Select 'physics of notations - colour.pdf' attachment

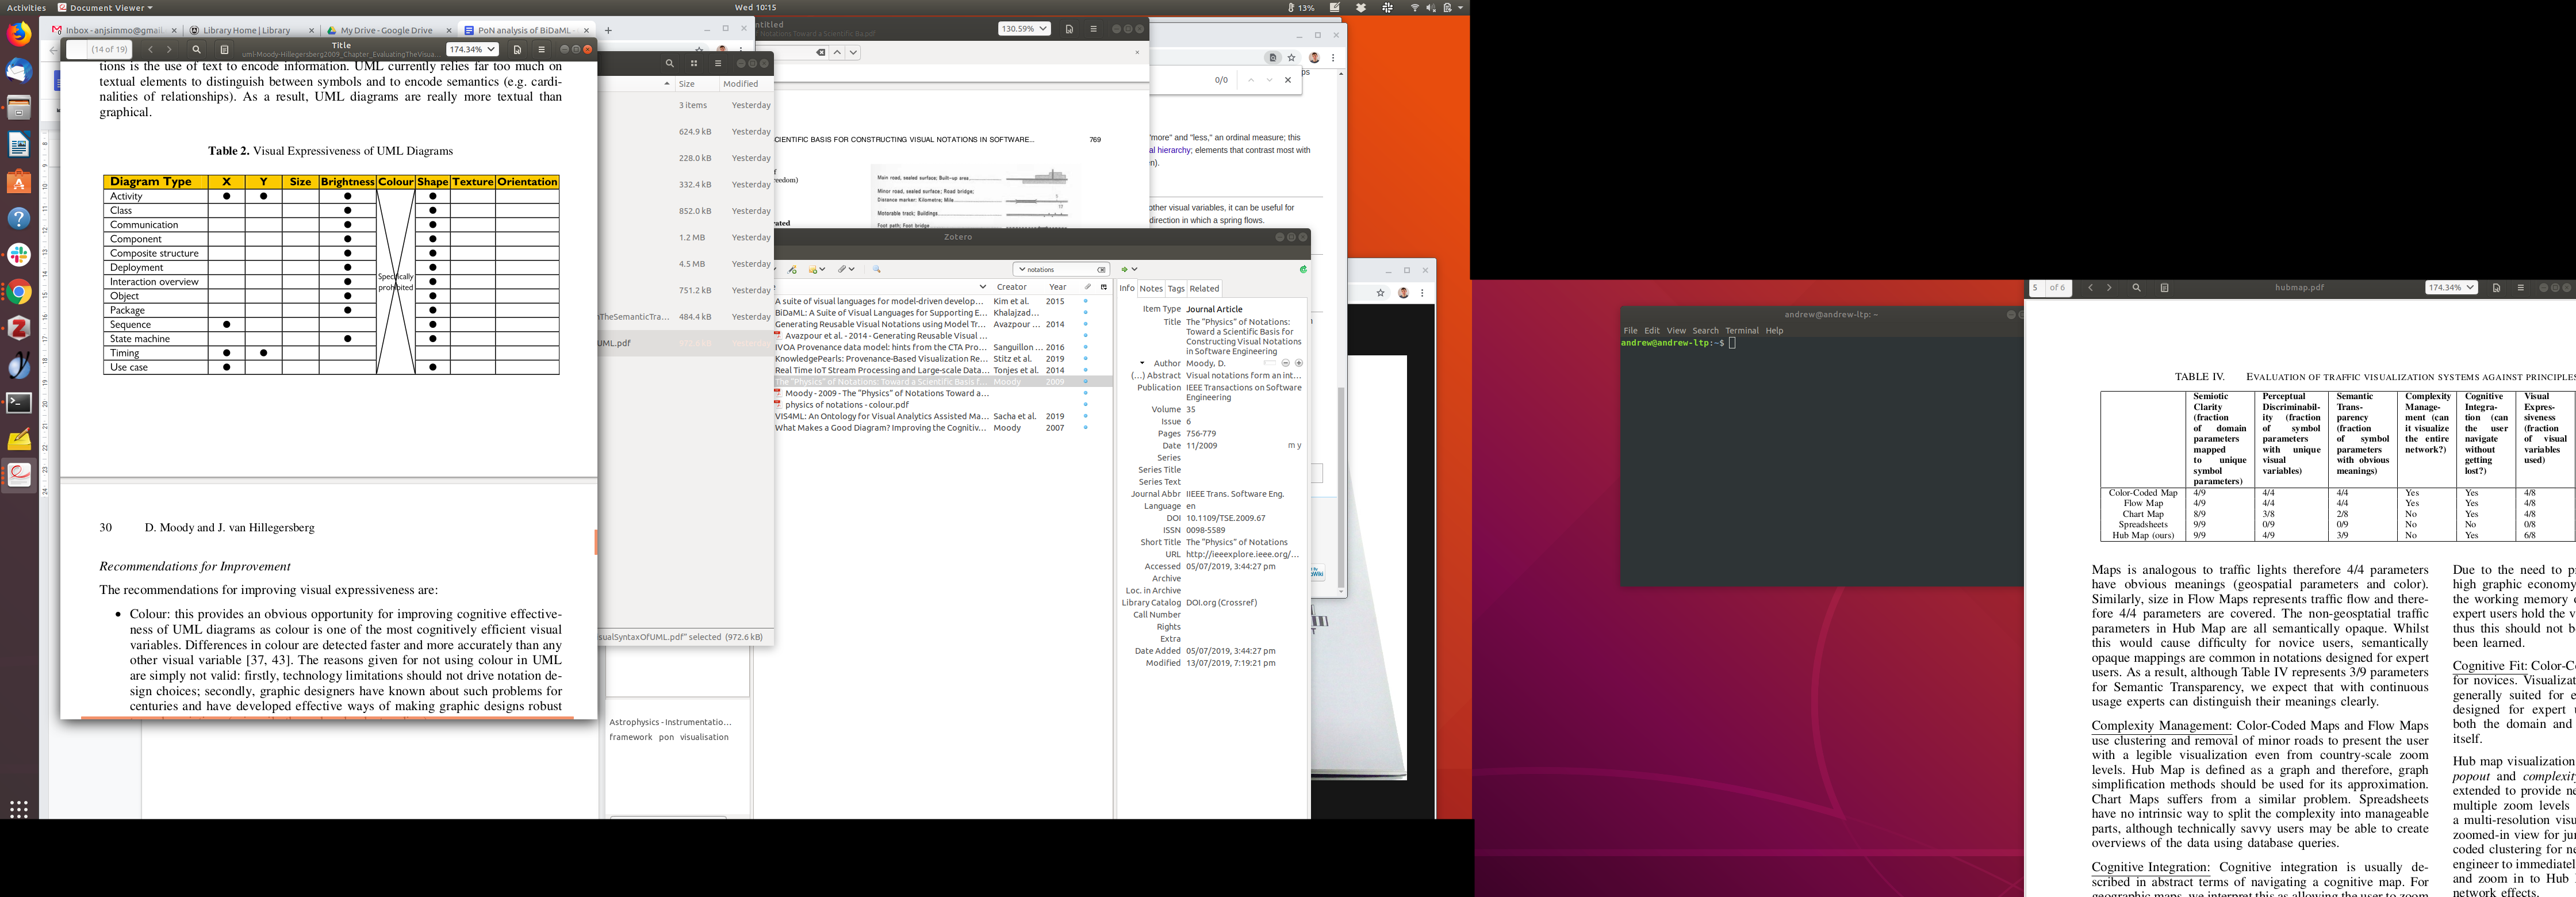tap(846, 405)
